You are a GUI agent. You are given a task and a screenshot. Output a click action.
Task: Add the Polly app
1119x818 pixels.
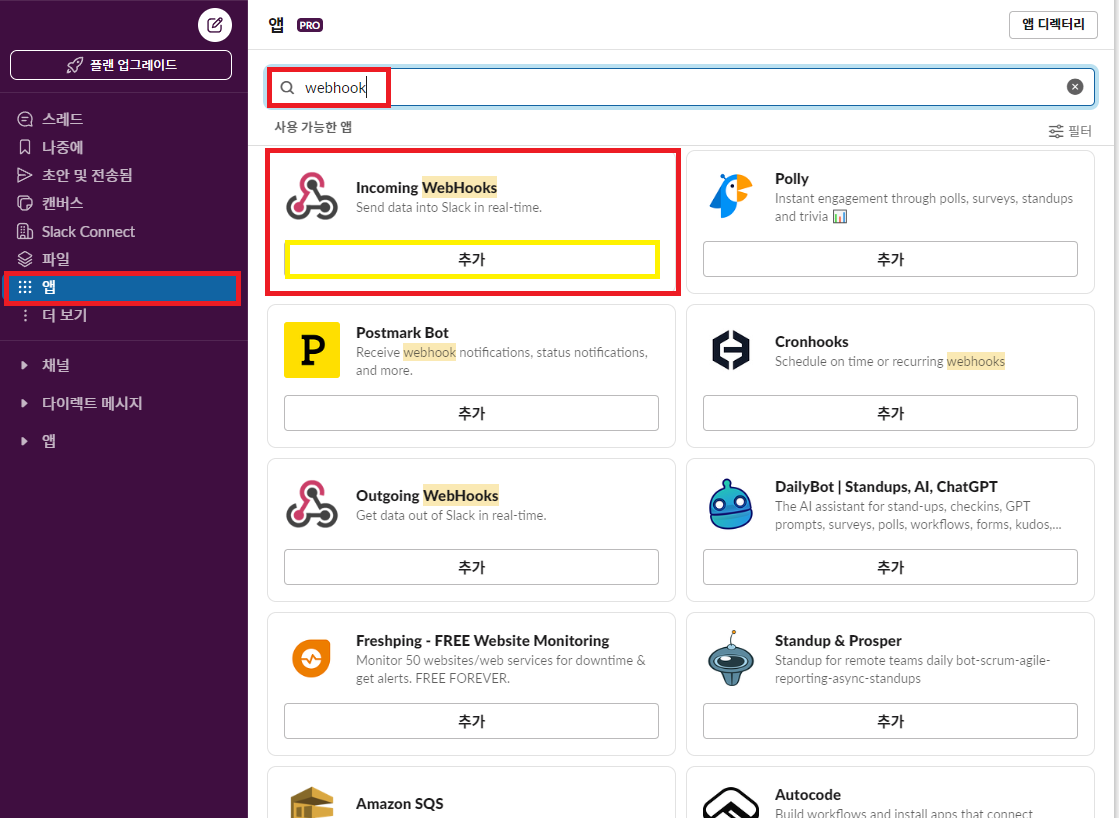[890, 259]
